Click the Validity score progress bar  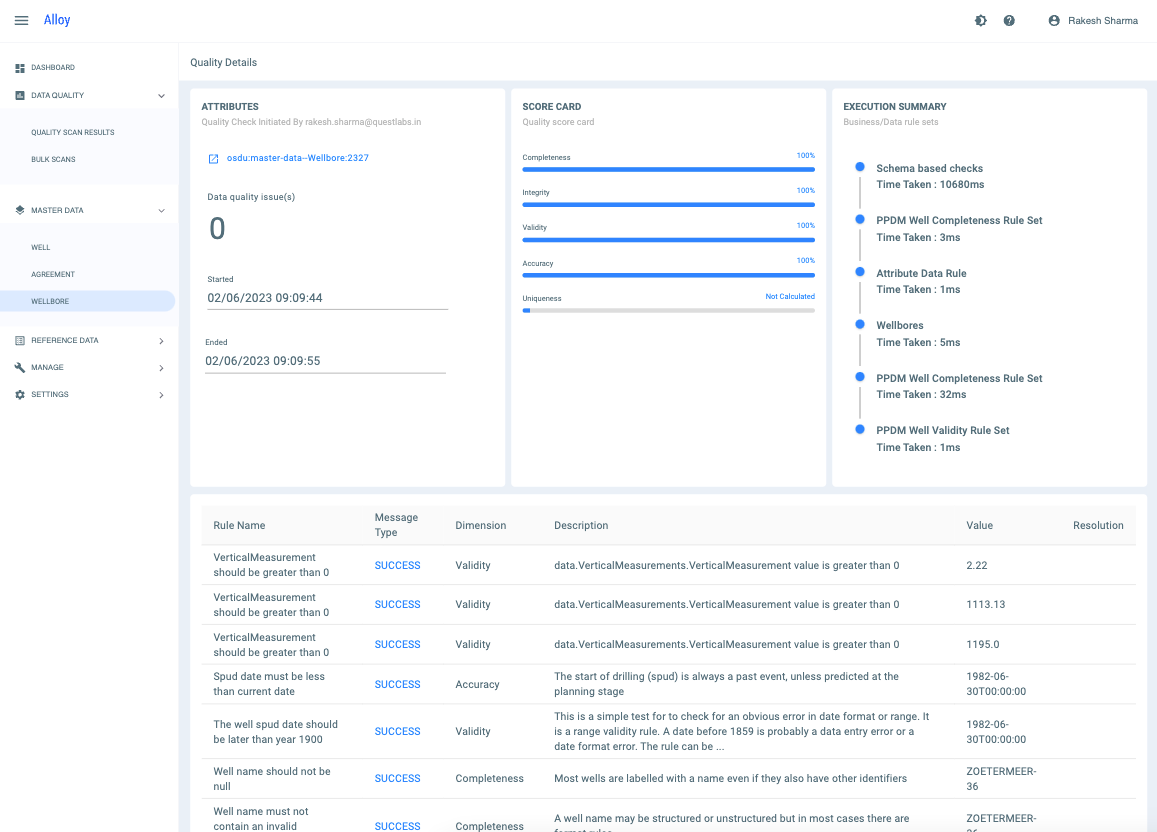(x=669, y=240)
